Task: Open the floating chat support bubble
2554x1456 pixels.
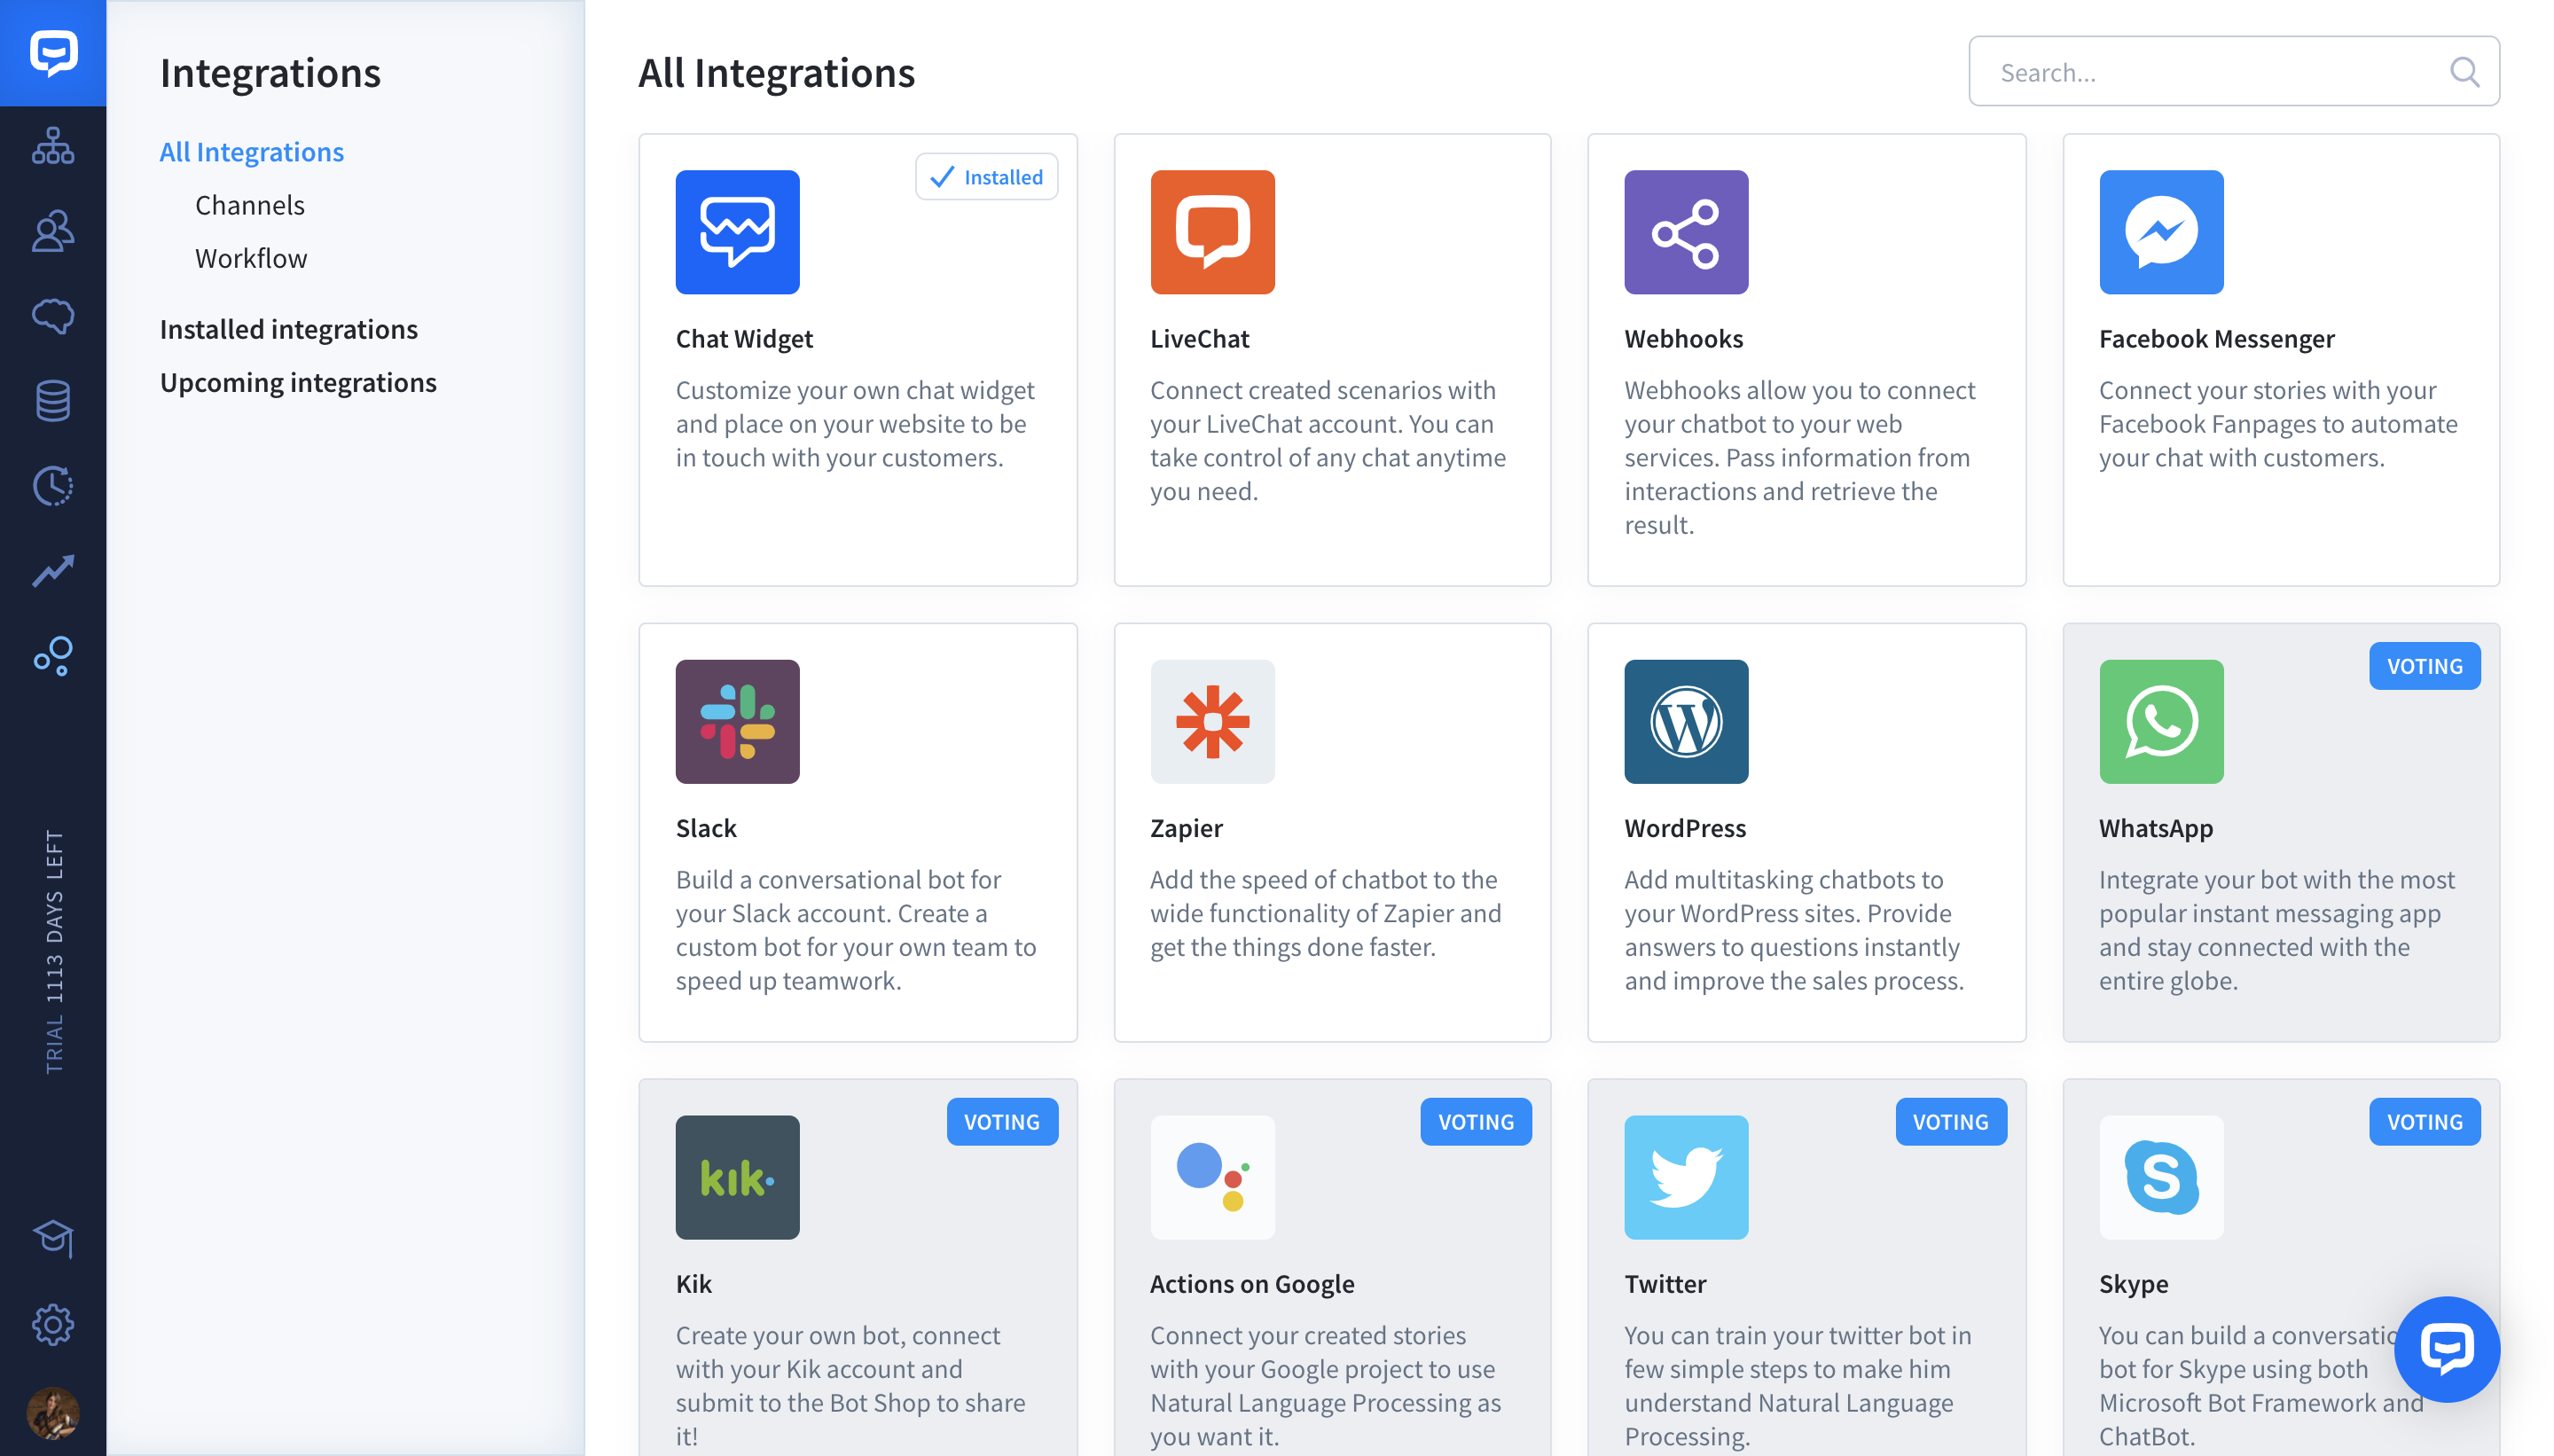Action: 2446,1349
